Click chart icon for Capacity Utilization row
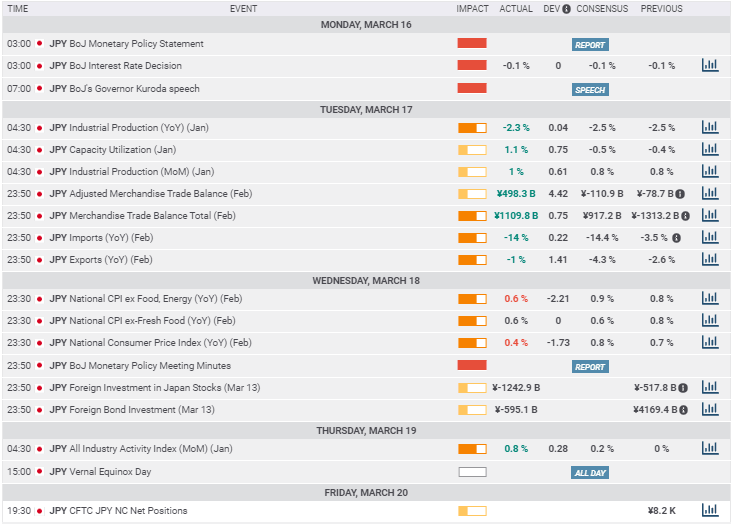Image resolution: width=731 pixels, height=524 pixels. (709, 150)
